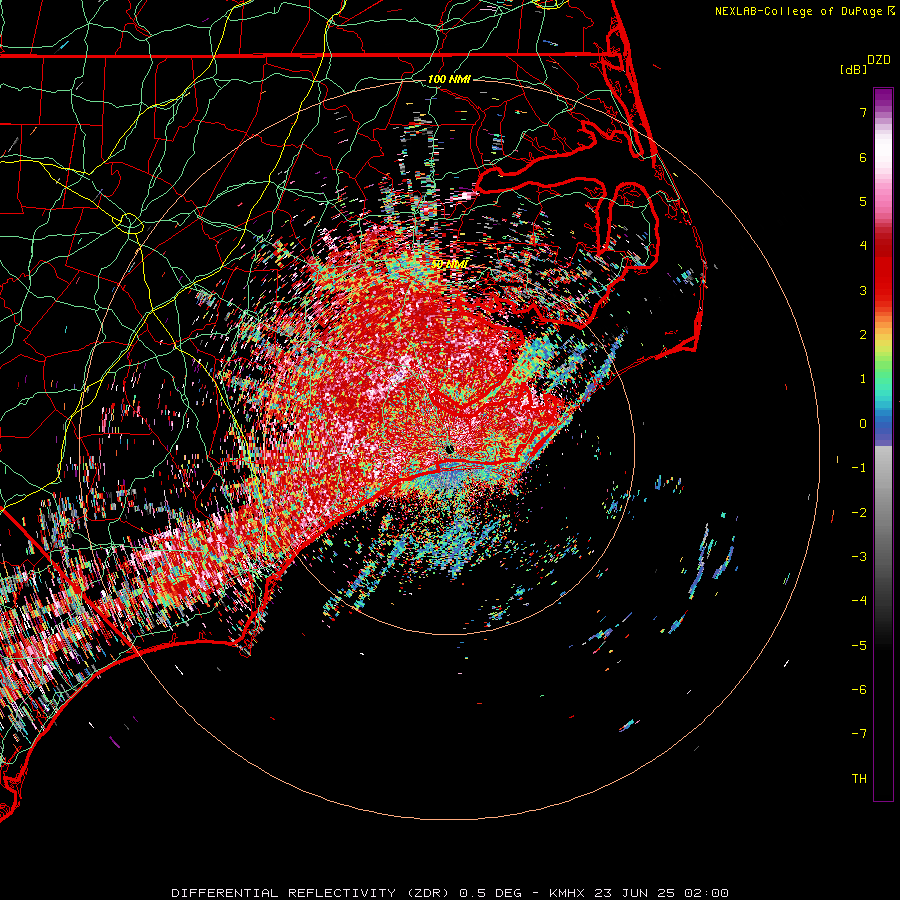
Task: Click the "5" value on the color scale
Action: pyautogui.click(x=863, y=201)
